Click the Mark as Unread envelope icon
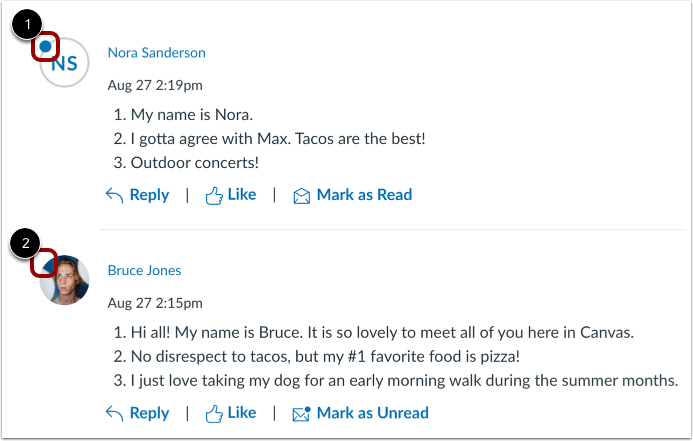The width and height of the screenshot is (693, 441). pos(301,413)
